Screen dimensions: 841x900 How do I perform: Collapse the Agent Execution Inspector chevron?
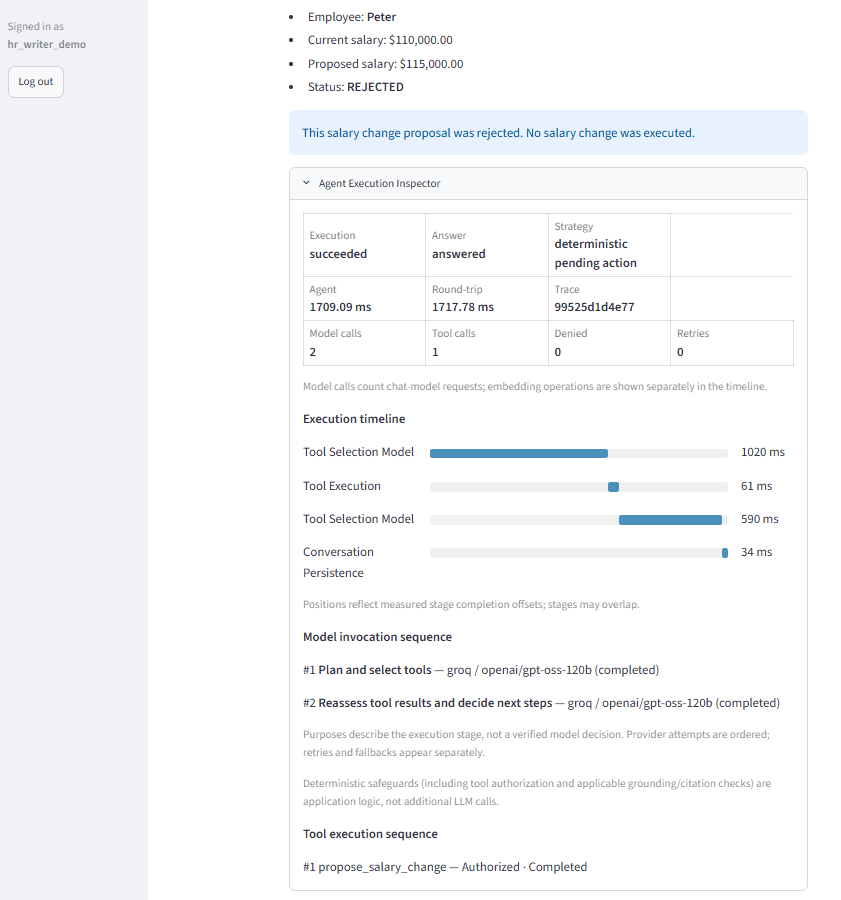[307, 183]
